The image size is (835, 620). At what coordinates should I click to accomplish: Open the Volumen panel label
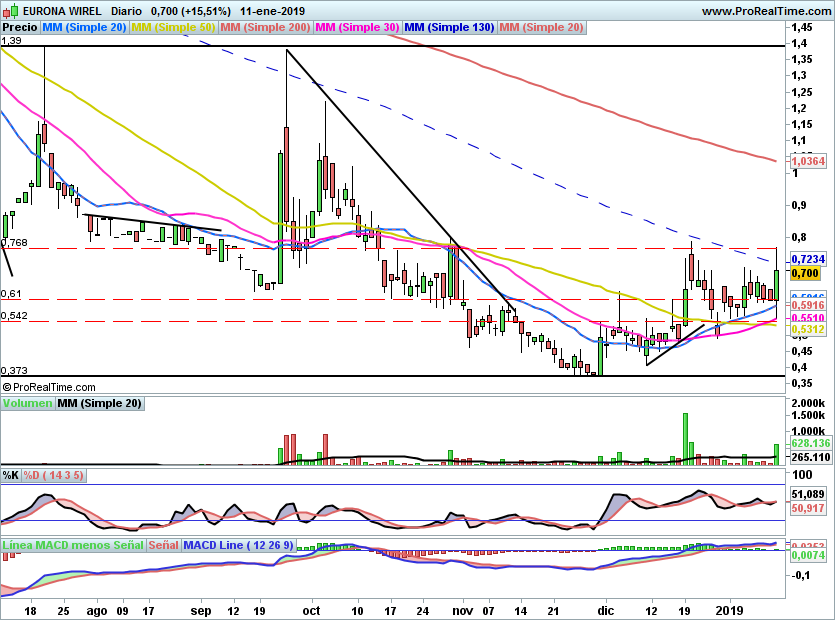tap(28, 403)
